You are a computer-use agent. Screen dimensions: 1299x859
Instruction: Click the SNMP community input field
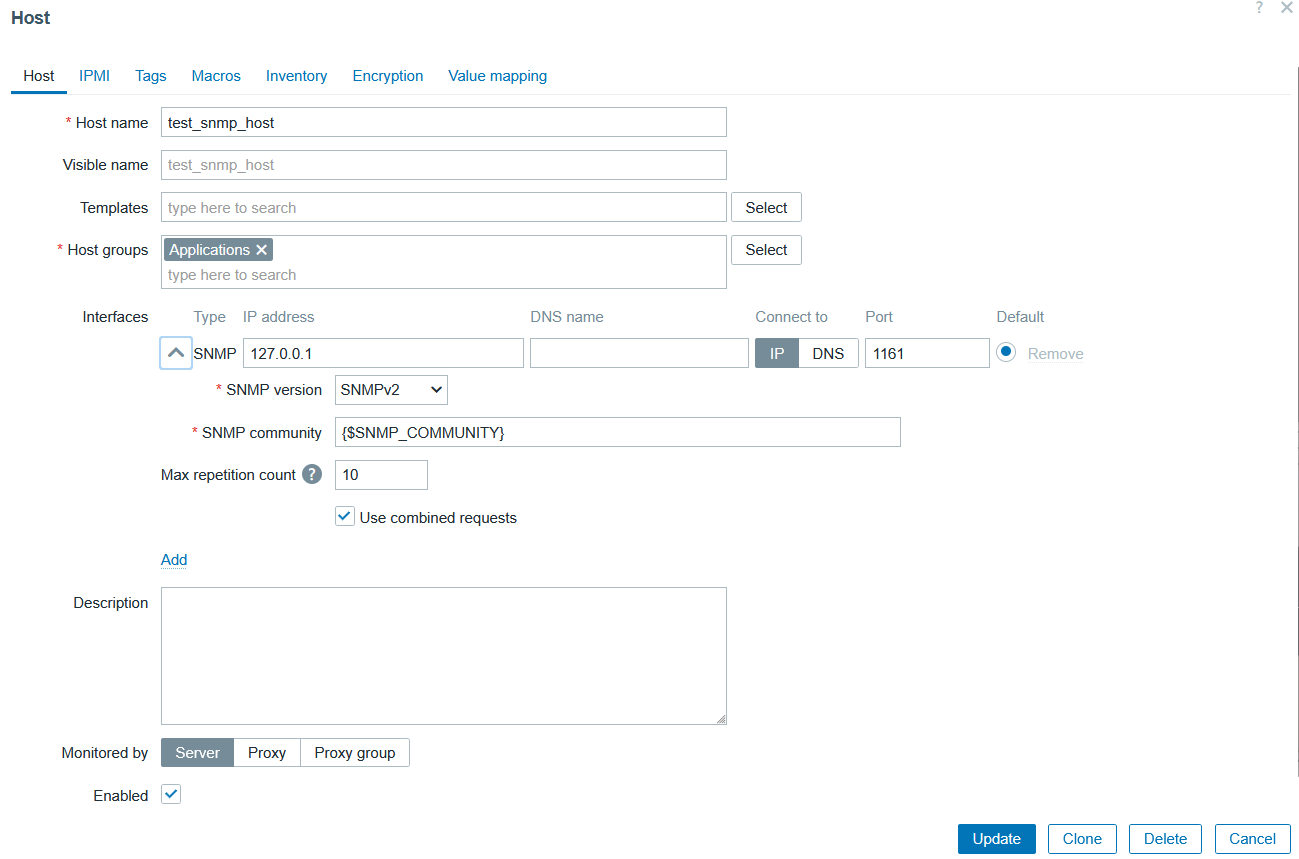pos(617,432)
